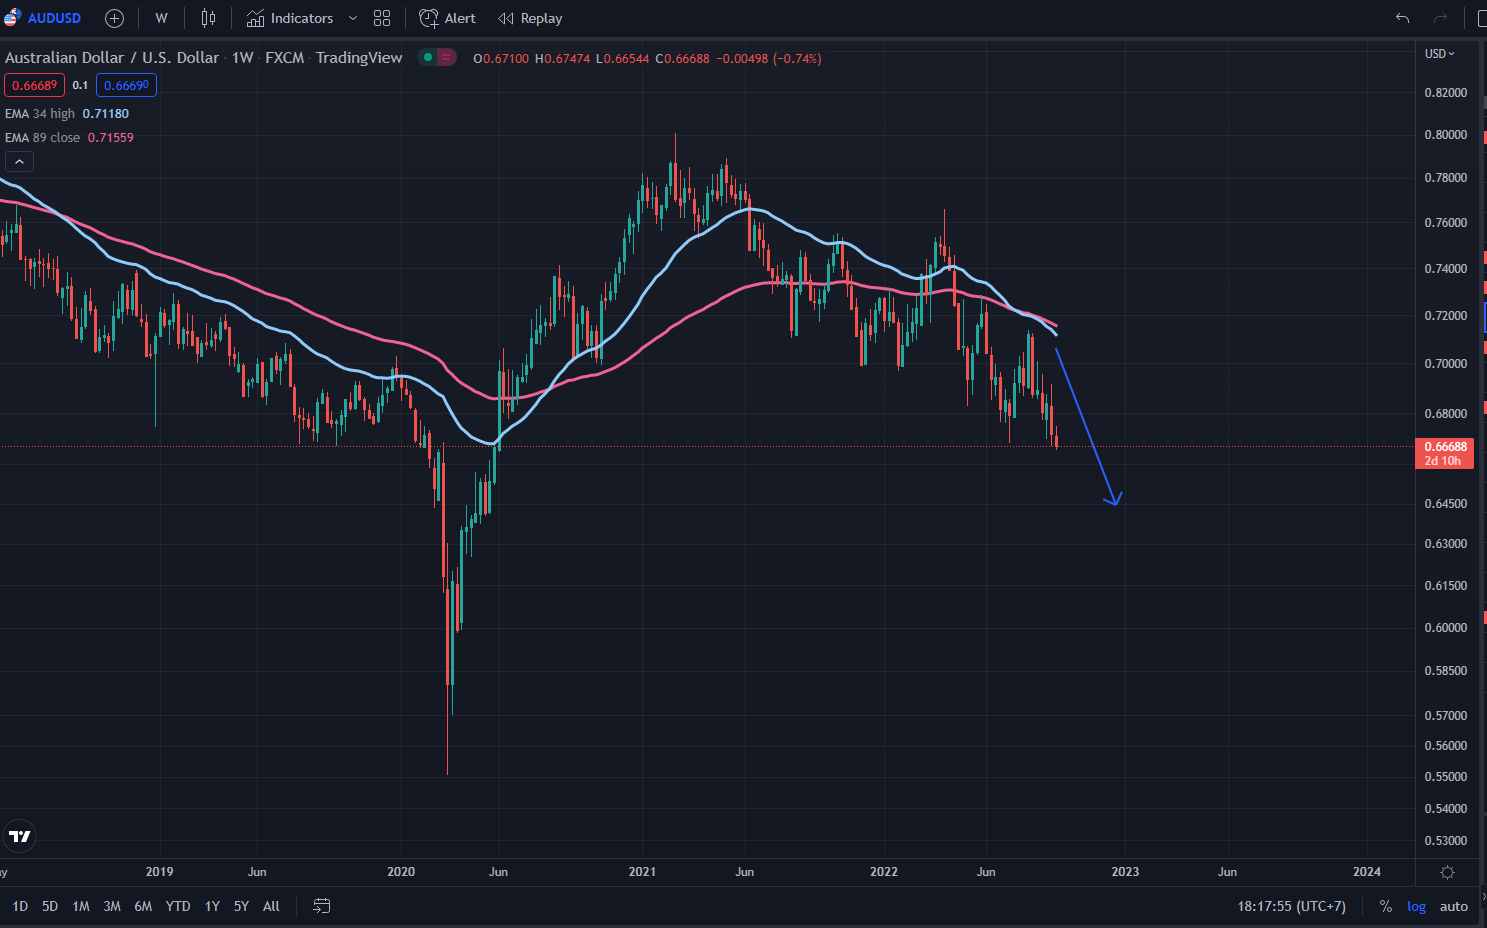Image resolution: width=1487 pixels, height=928 pixels.
Task: Open the W time interval selector
Action: click(162, 18)
